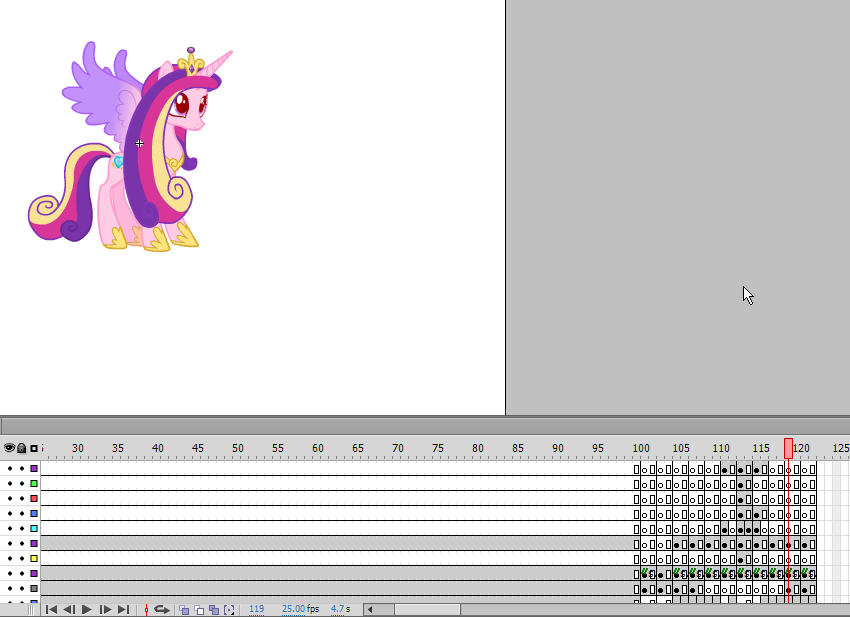850x617 pixels.
Task: Open the Modify Markers dropdown
Action: (229, 609)
